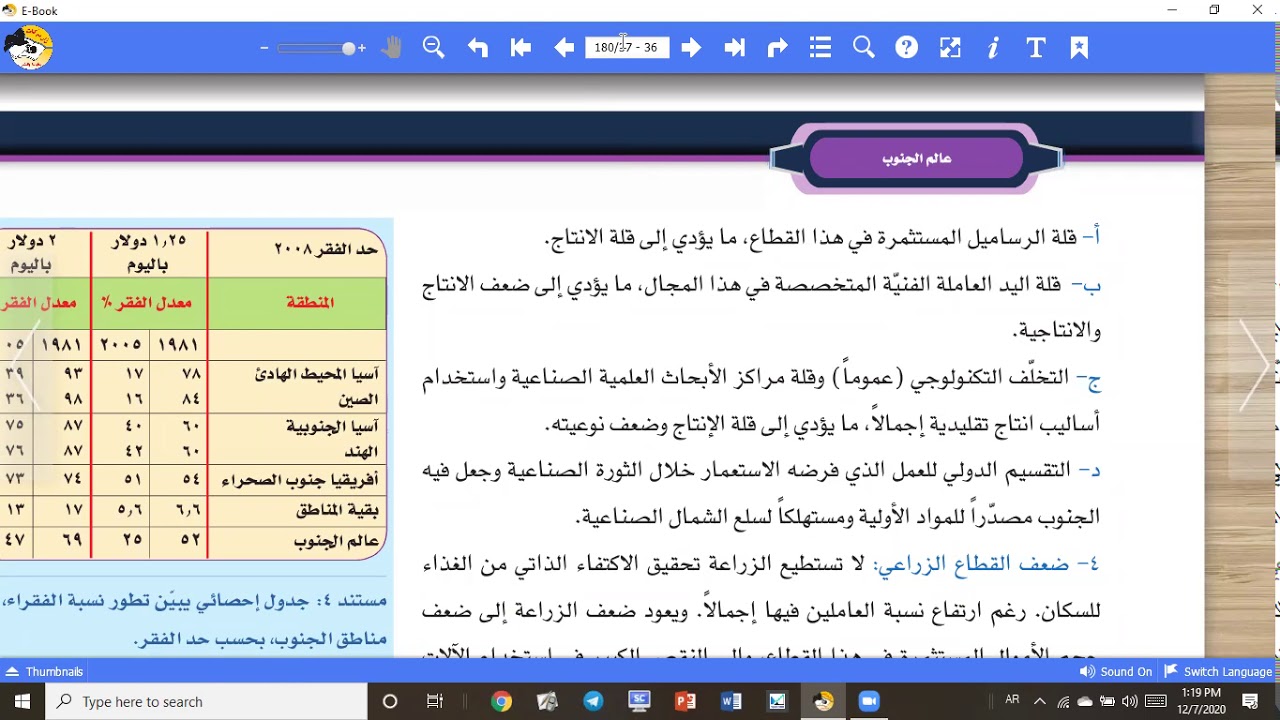This screenshot has width=1280, height=720.
Task: Jump to the first page
Action: point(520,47)
